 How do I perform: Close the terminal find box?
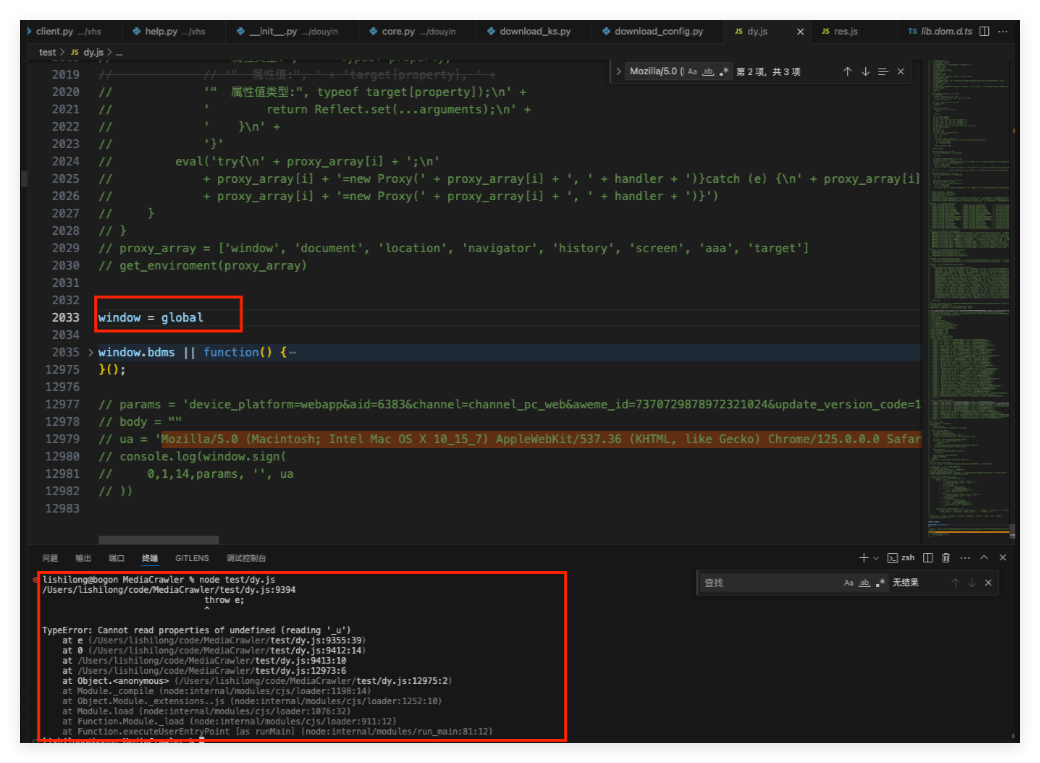988,583
